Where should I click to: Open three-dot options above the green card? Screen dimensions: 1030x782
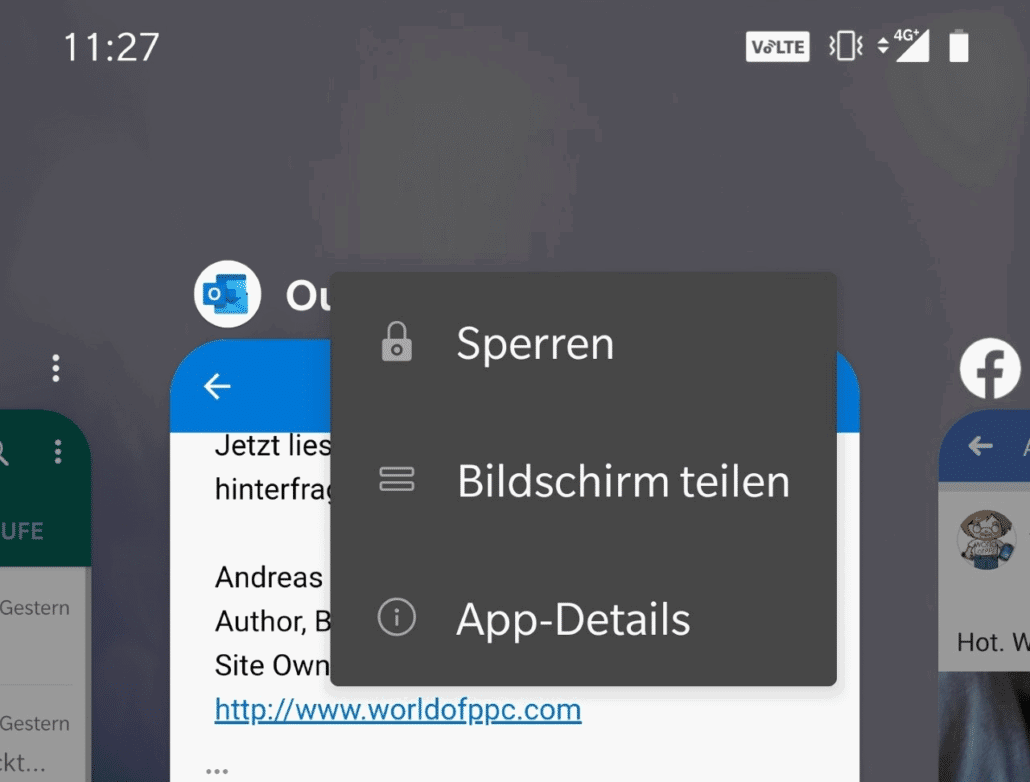pos(56,368)
